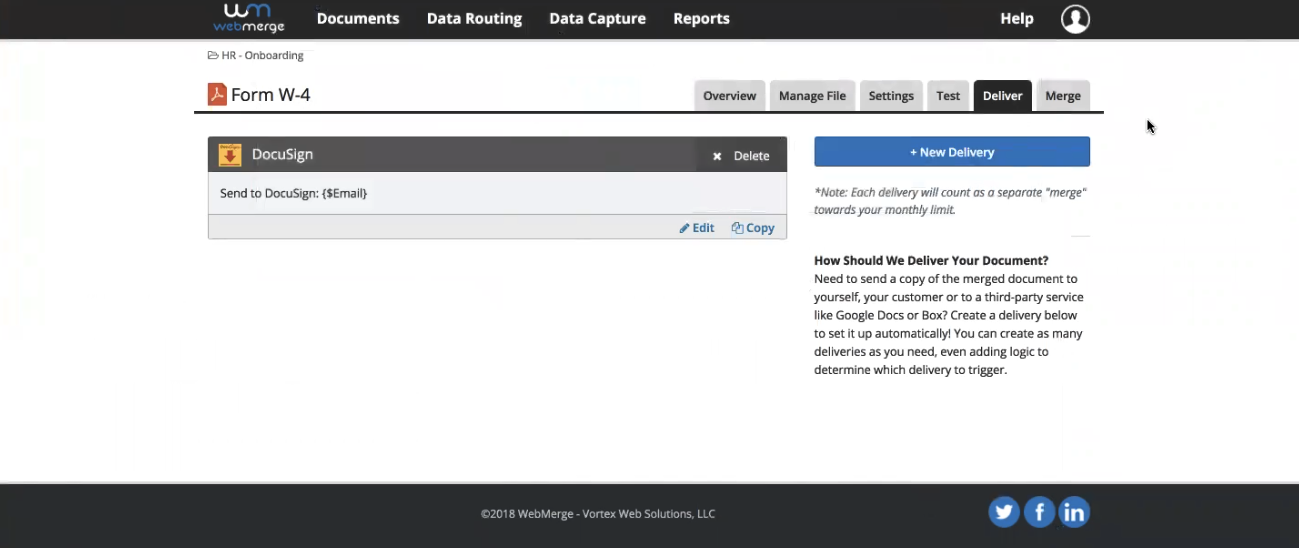Switch to the Merge tab
Image resolution: width=1299 pixels, height=548 pixels.
1063,96
